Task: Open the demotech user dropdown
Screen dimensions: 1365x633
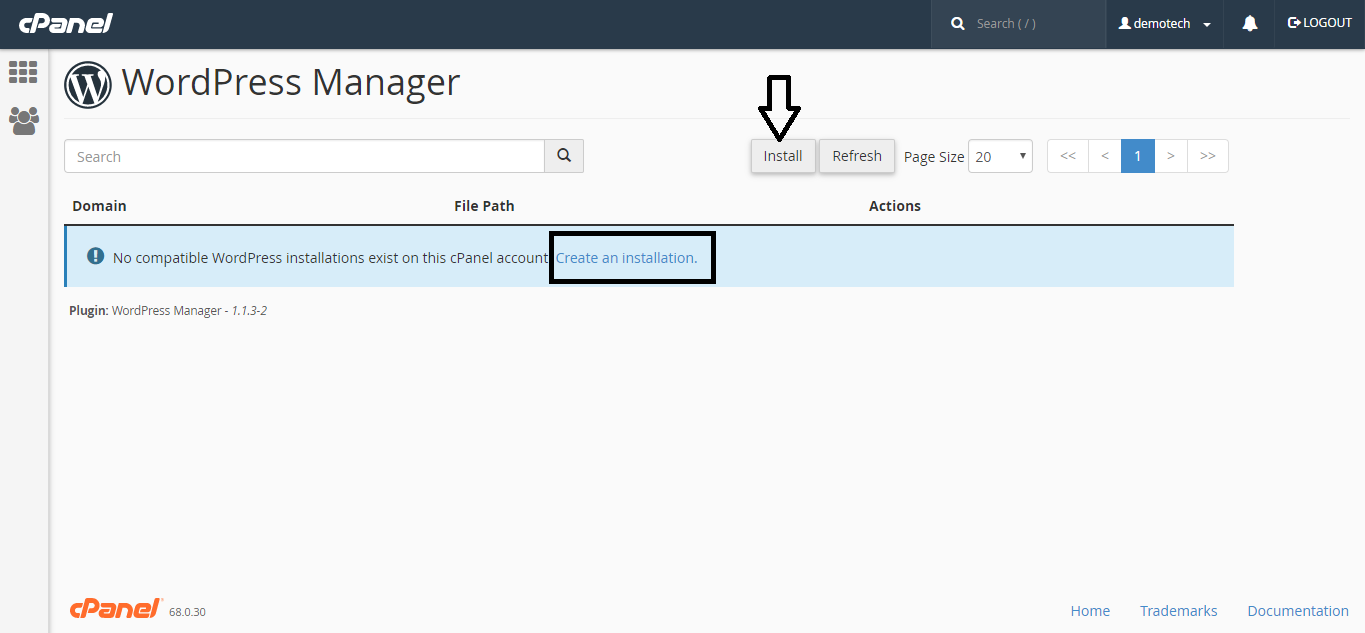Action: tap(1165, 23)
